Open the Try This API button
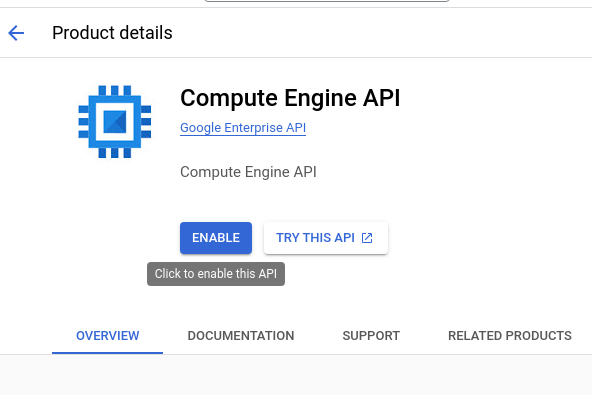 326,238
